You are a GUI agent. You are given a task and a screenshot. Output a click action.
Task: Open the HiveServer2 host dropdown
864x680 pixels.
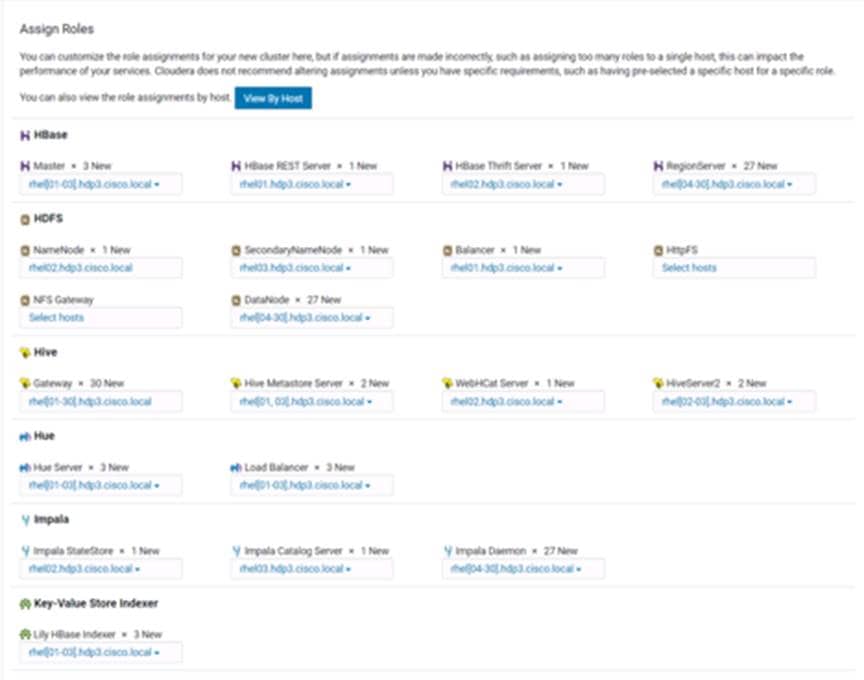(x=735, y=402)
